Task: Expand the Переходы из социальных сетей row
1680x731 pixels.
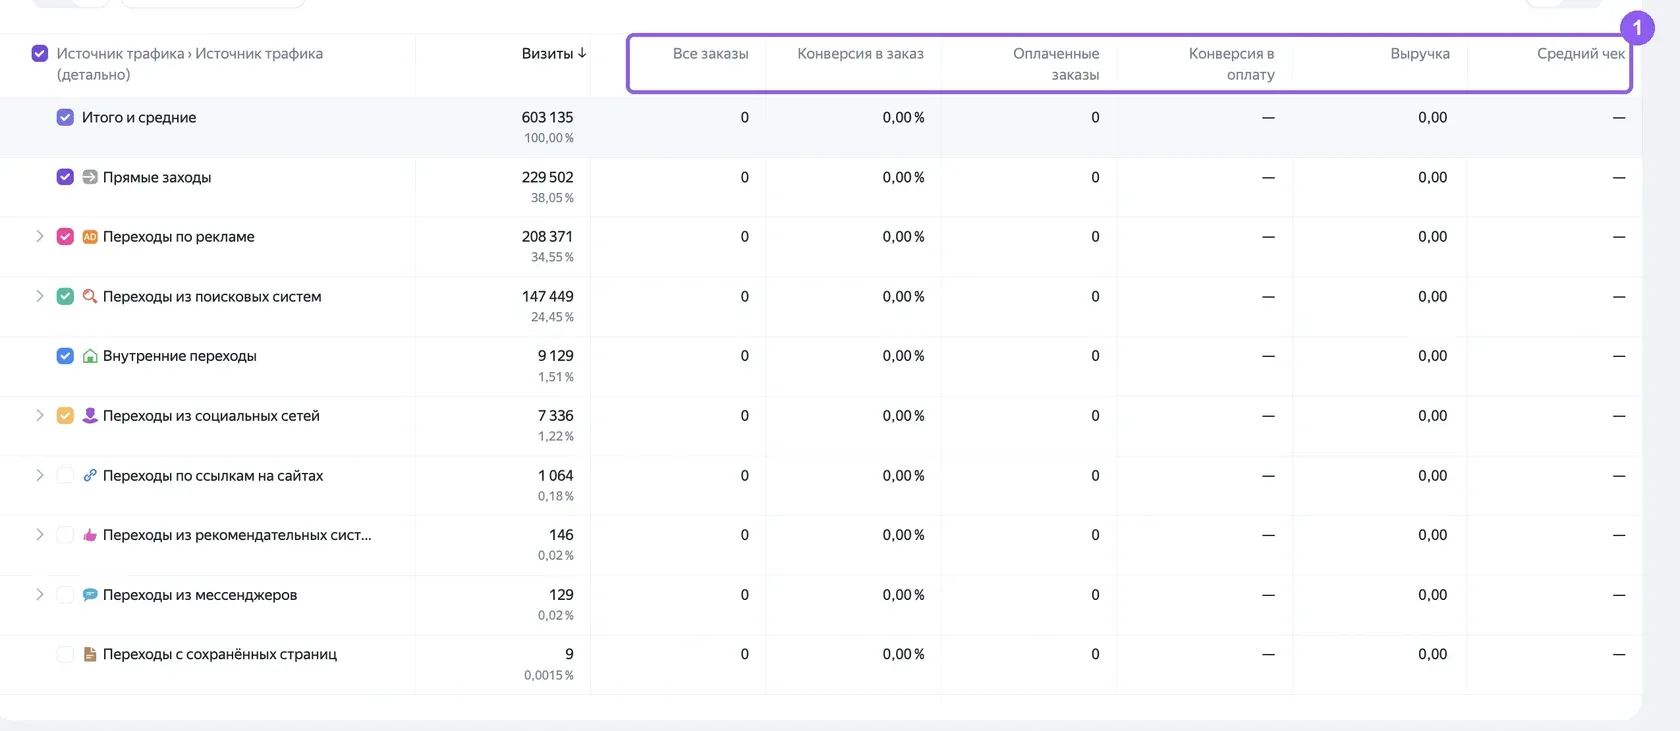Action: pyautogui.click(x=40, y=415)
